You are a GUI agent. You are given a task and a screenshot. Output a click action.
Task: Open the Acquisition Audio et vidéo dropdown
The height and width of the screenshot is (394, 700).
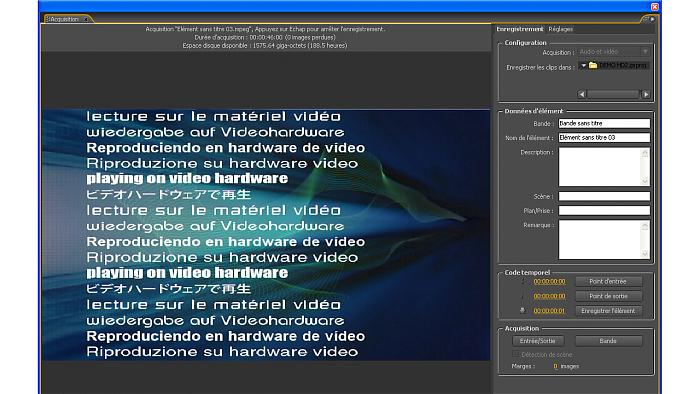tap(613, 52)
